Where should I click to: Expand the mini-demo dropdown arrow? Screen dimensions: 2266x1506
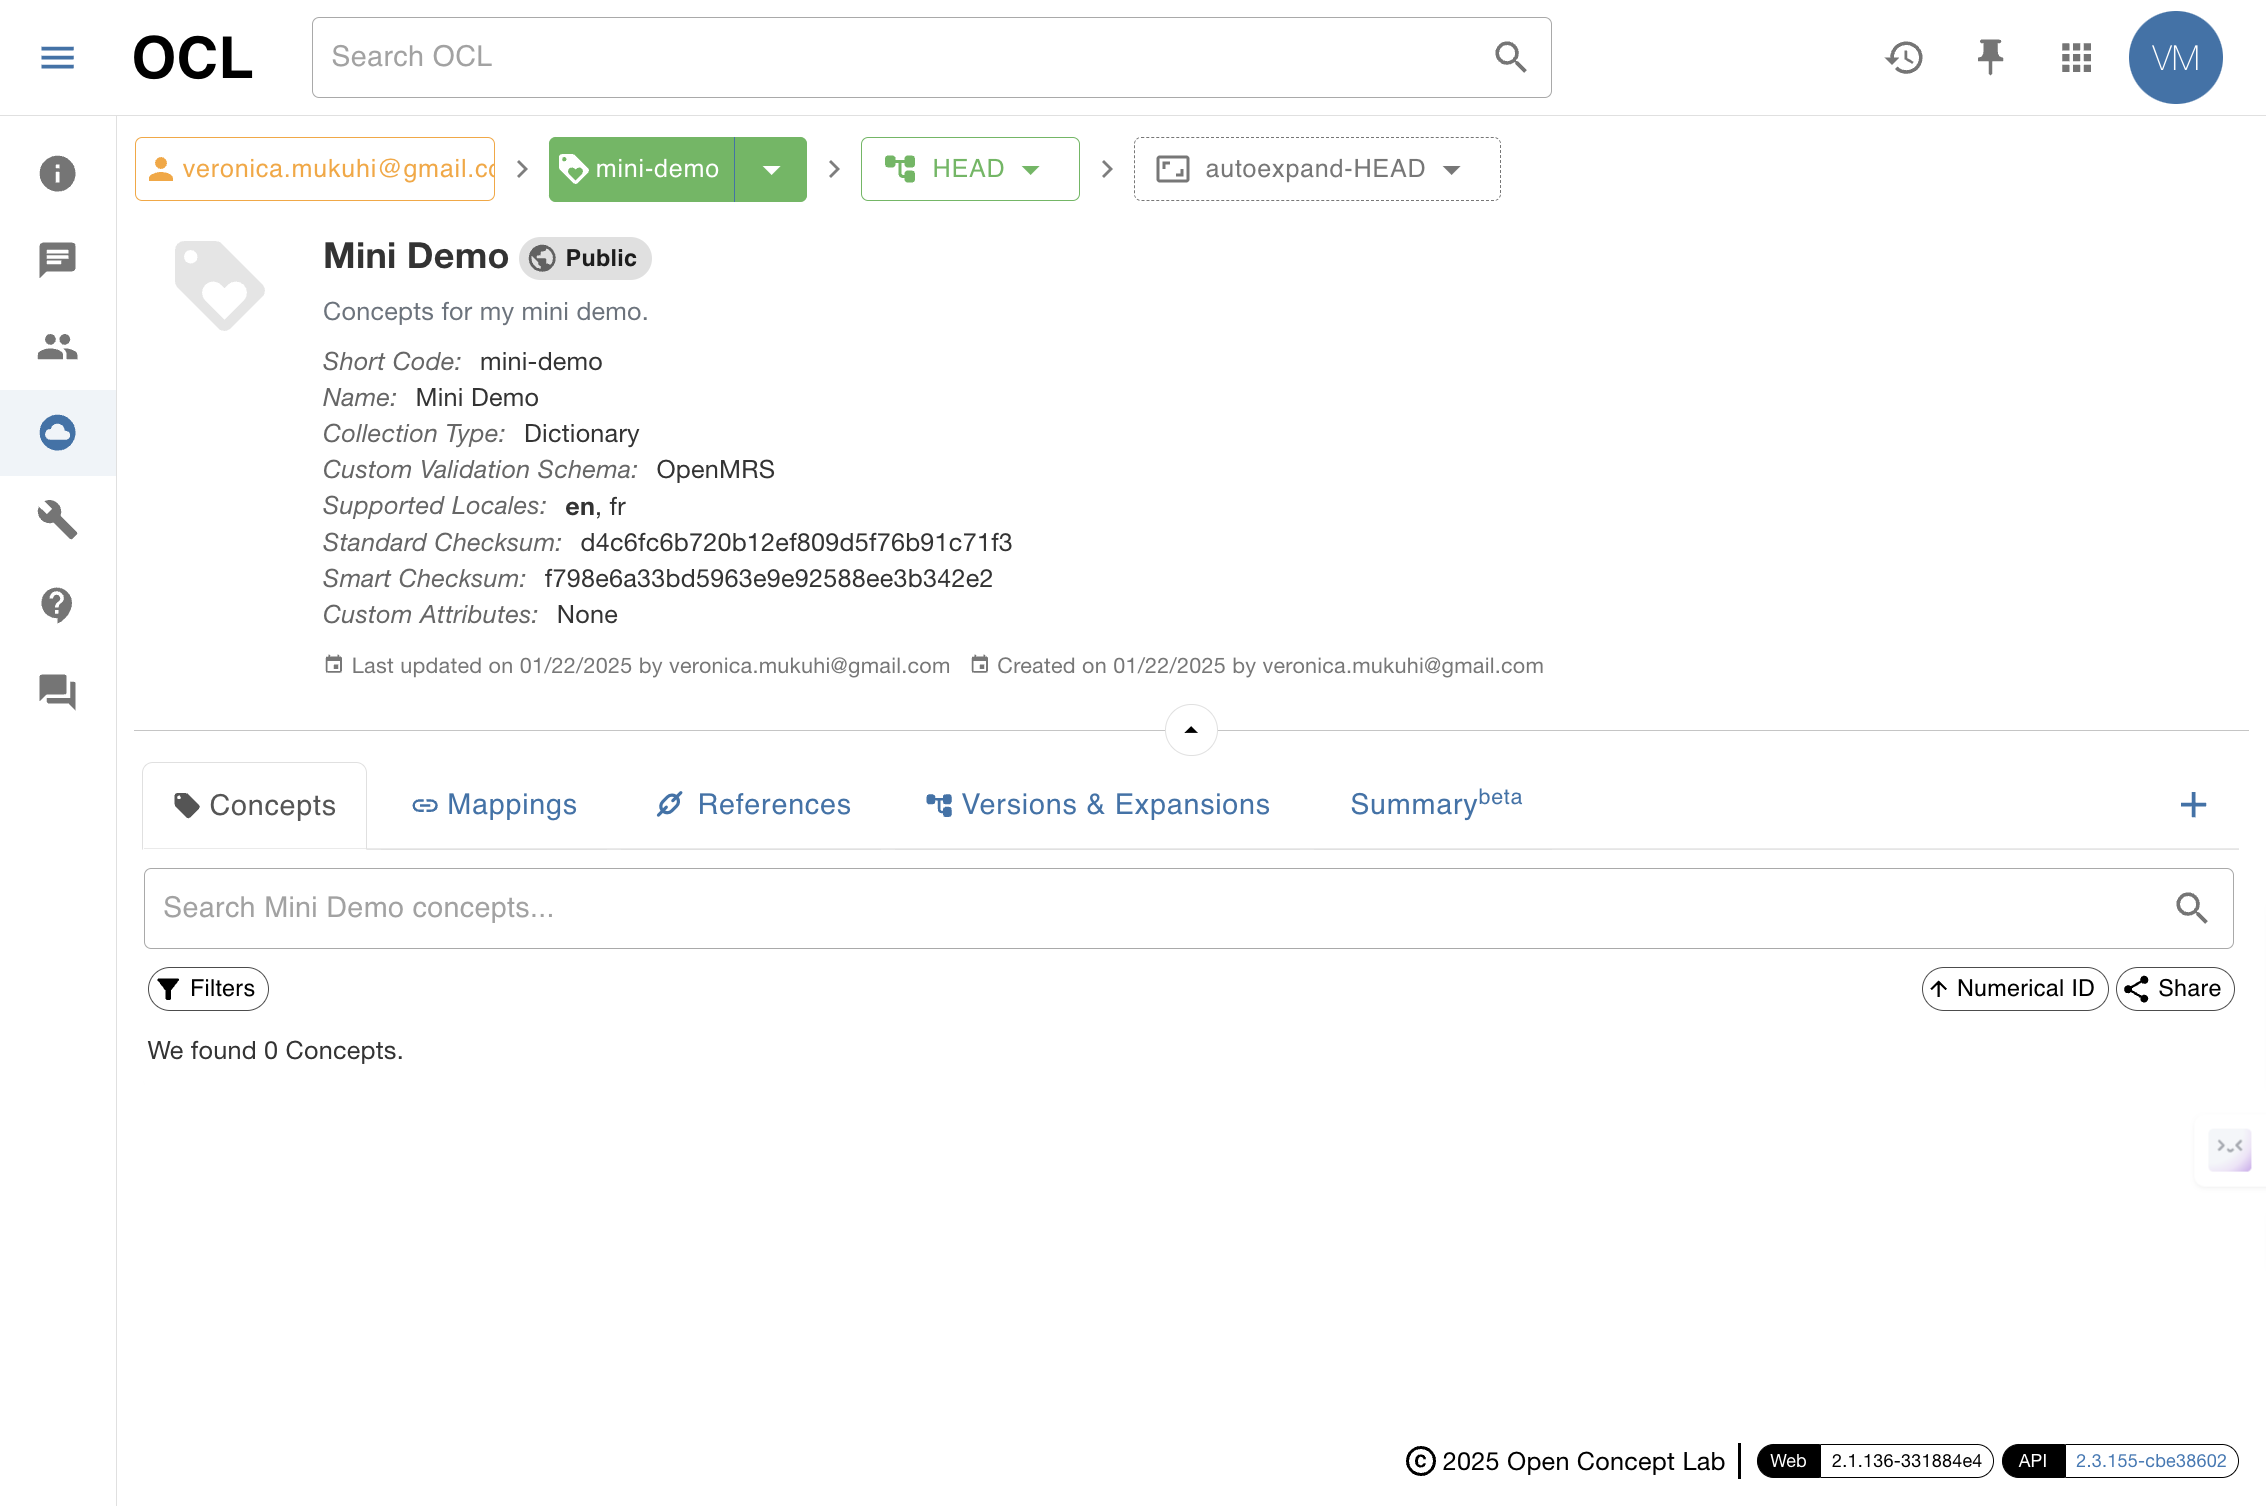pos(771,169)
